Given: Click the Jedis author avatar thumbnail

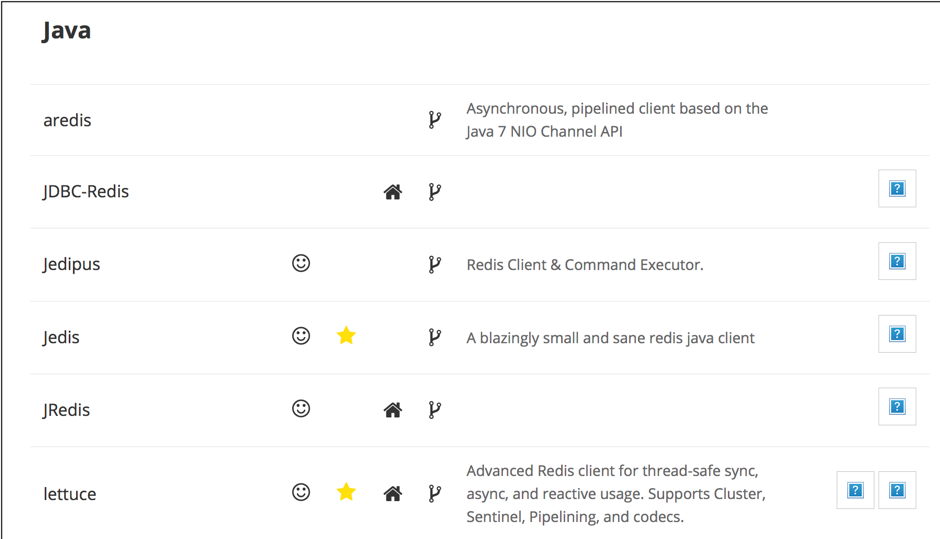Looking at the screenshot, I should (x=897, y=335).
